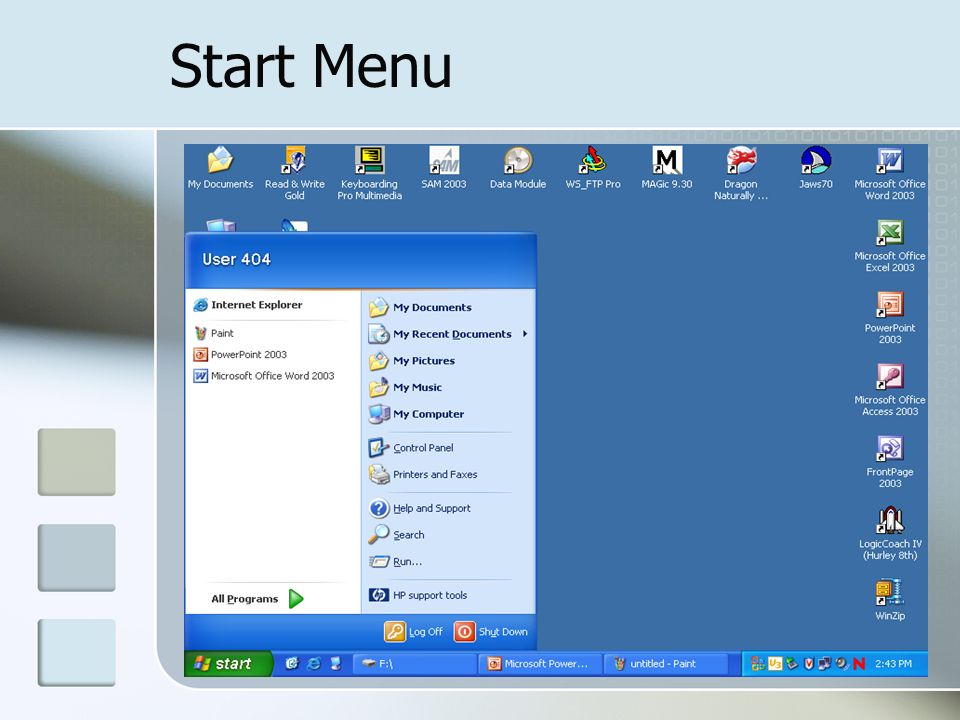
Task: Open My Documents desktop icon
Action: [220, 167]
